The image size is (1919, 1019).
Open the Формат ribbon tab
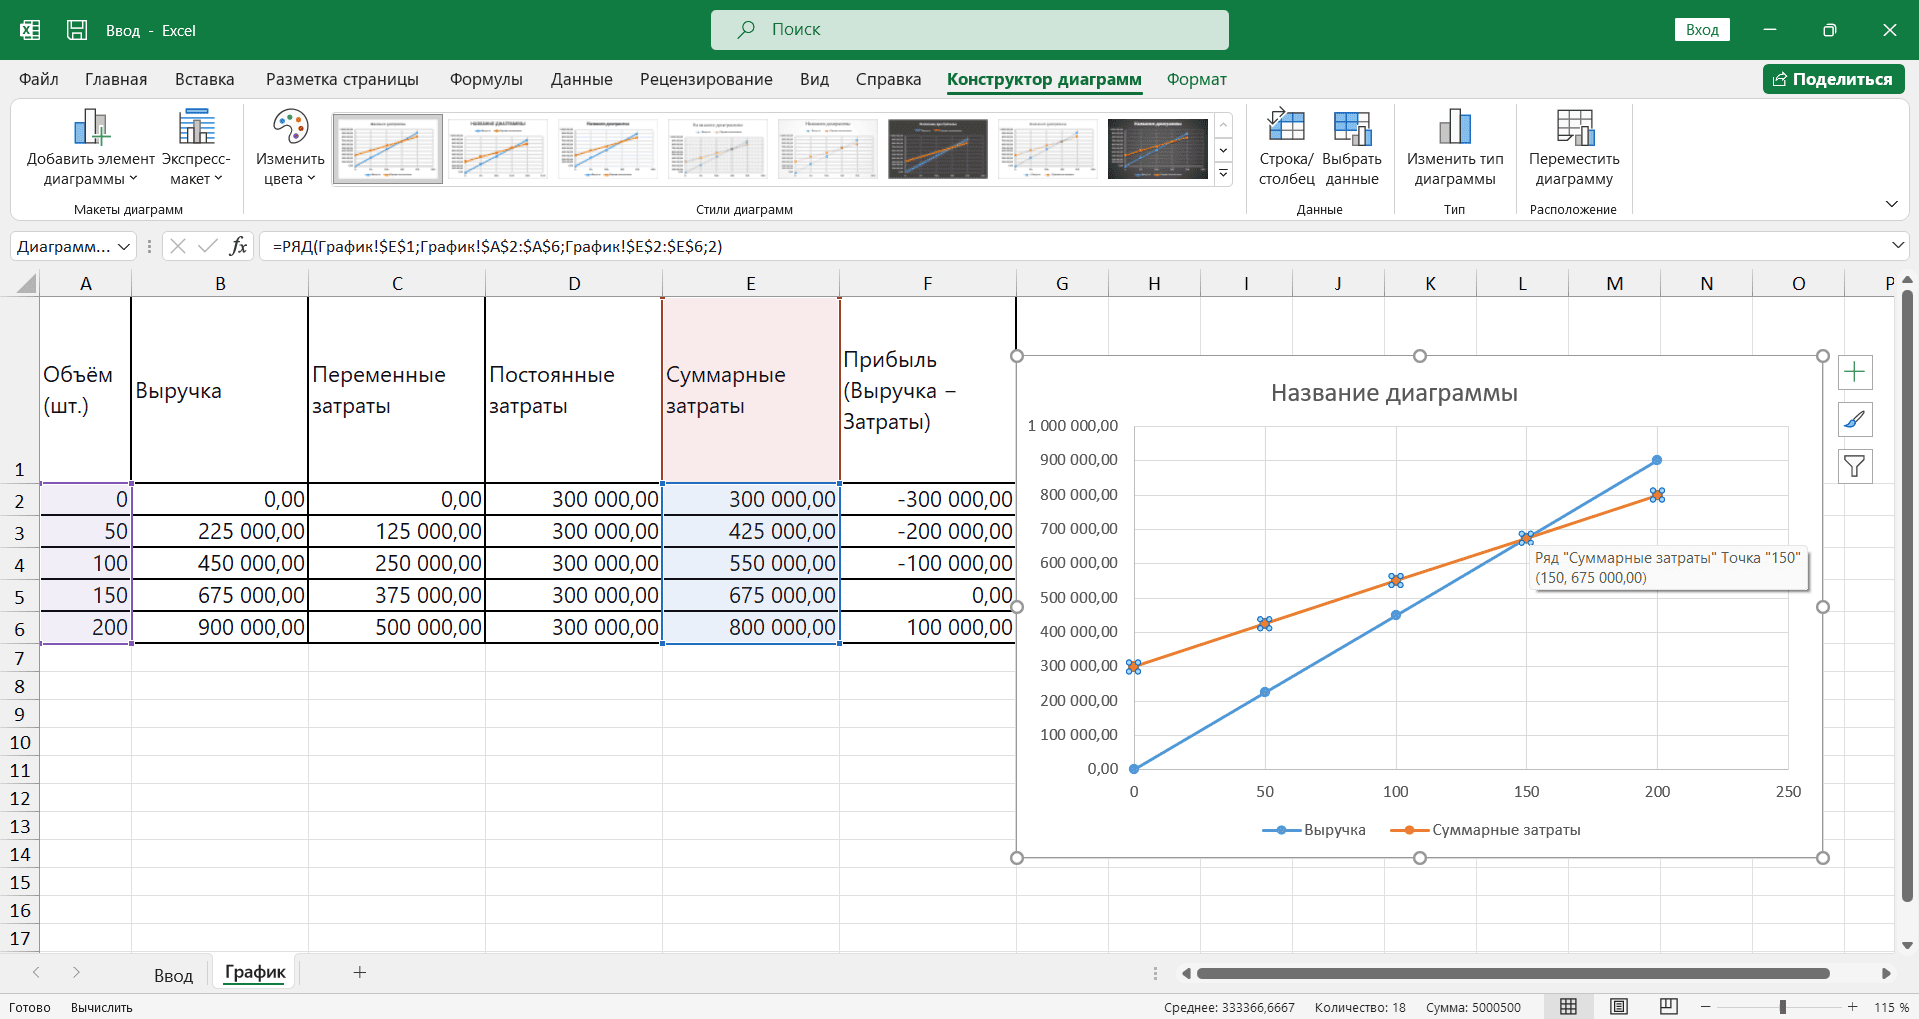click(1197, 79)
